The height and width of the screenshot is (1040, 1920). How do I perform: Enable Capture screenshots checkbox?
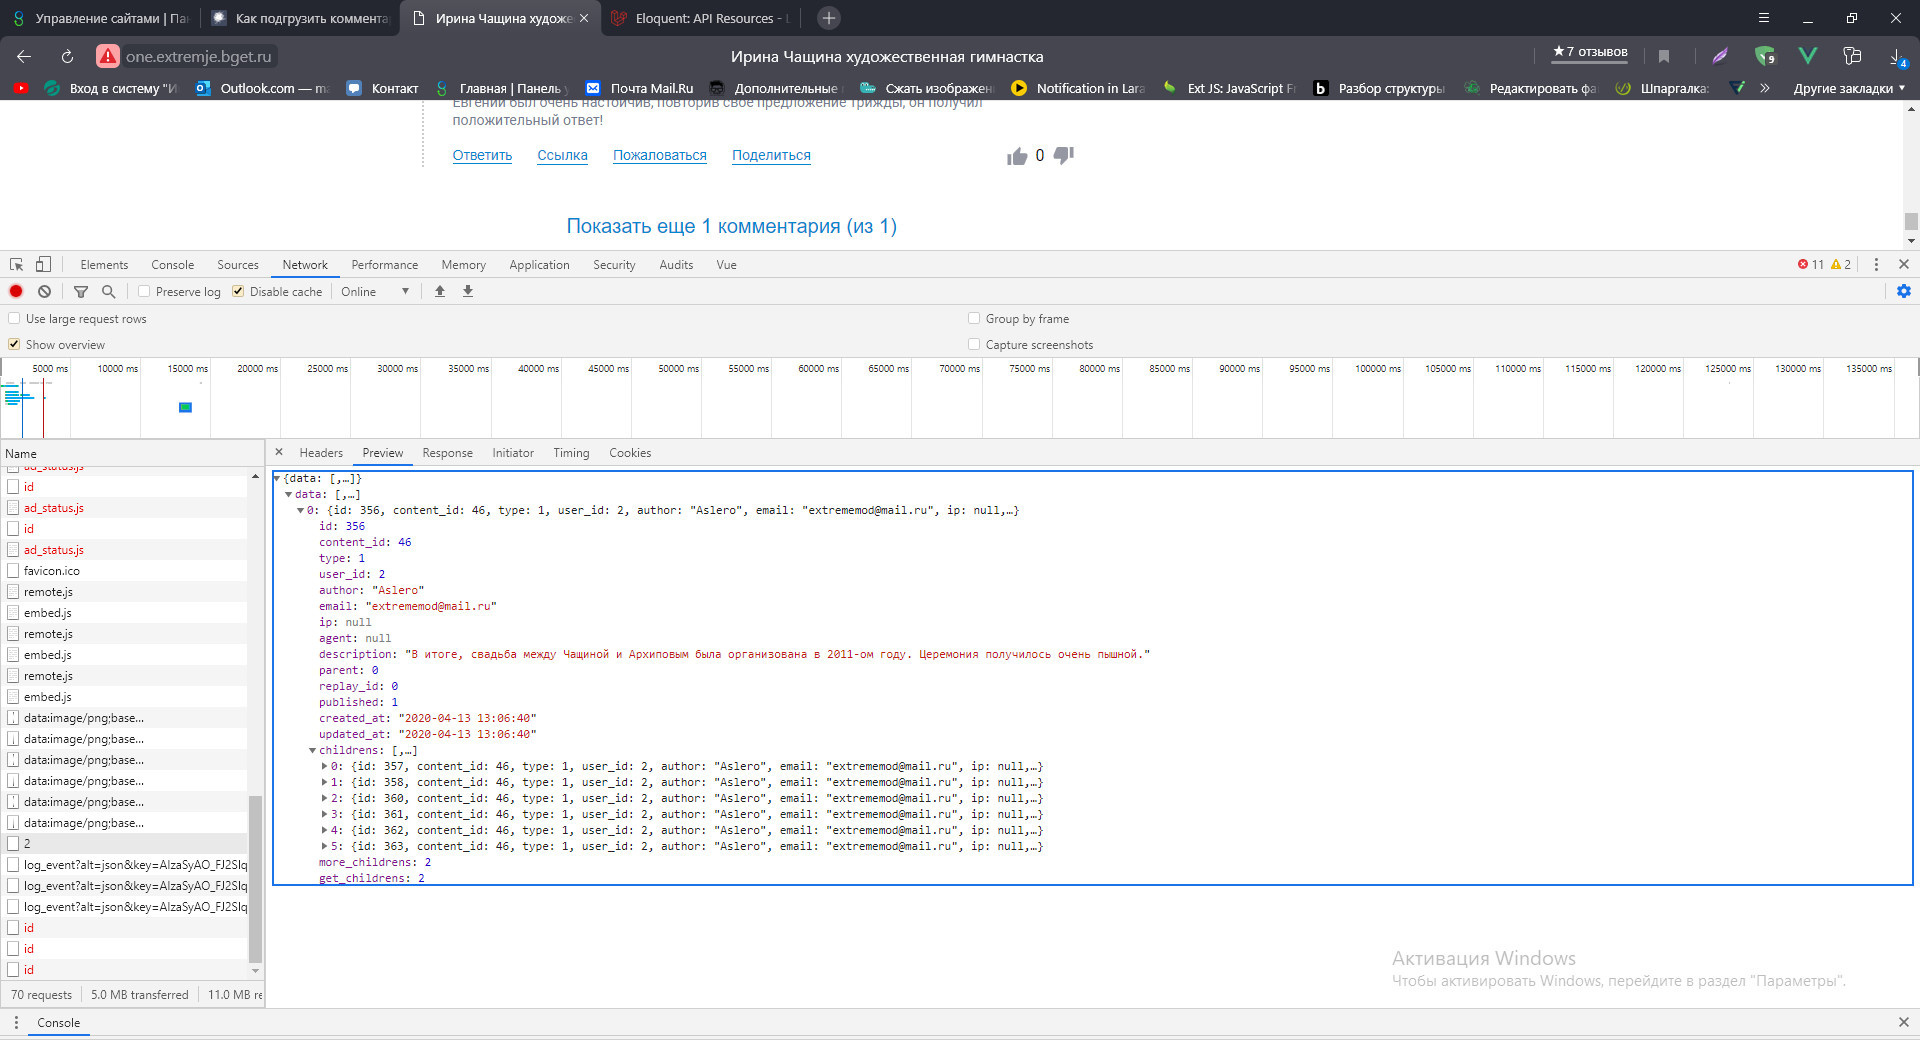pos(974,344)
